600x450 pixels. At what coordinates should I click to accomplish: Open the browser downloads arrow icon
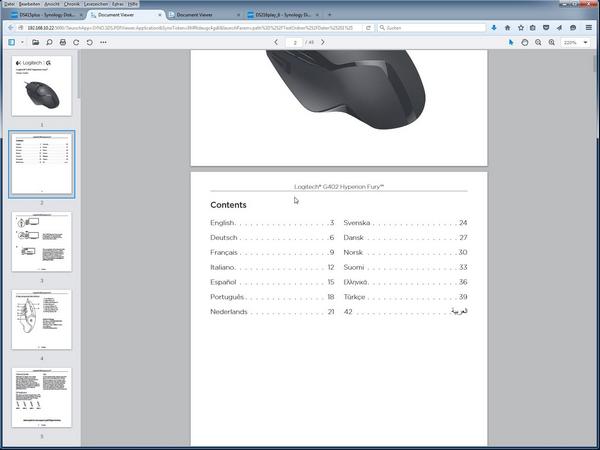[494, 28]
